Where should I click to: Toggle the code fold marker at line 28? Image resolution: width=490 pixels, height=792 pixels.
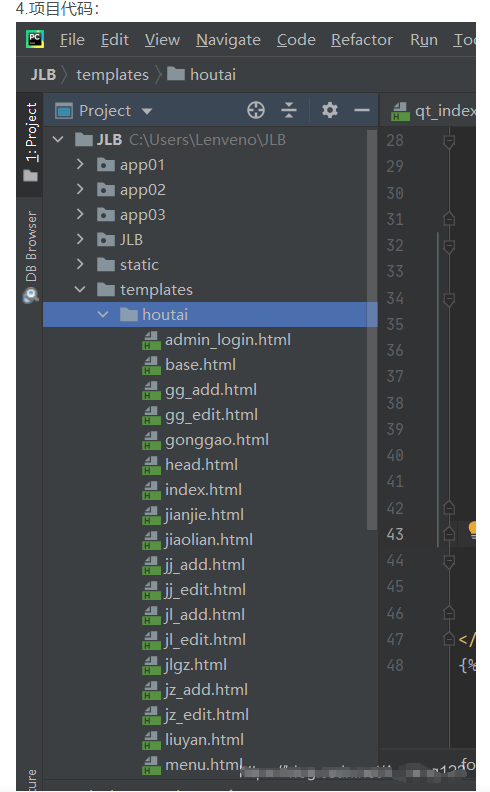(449, 141)
